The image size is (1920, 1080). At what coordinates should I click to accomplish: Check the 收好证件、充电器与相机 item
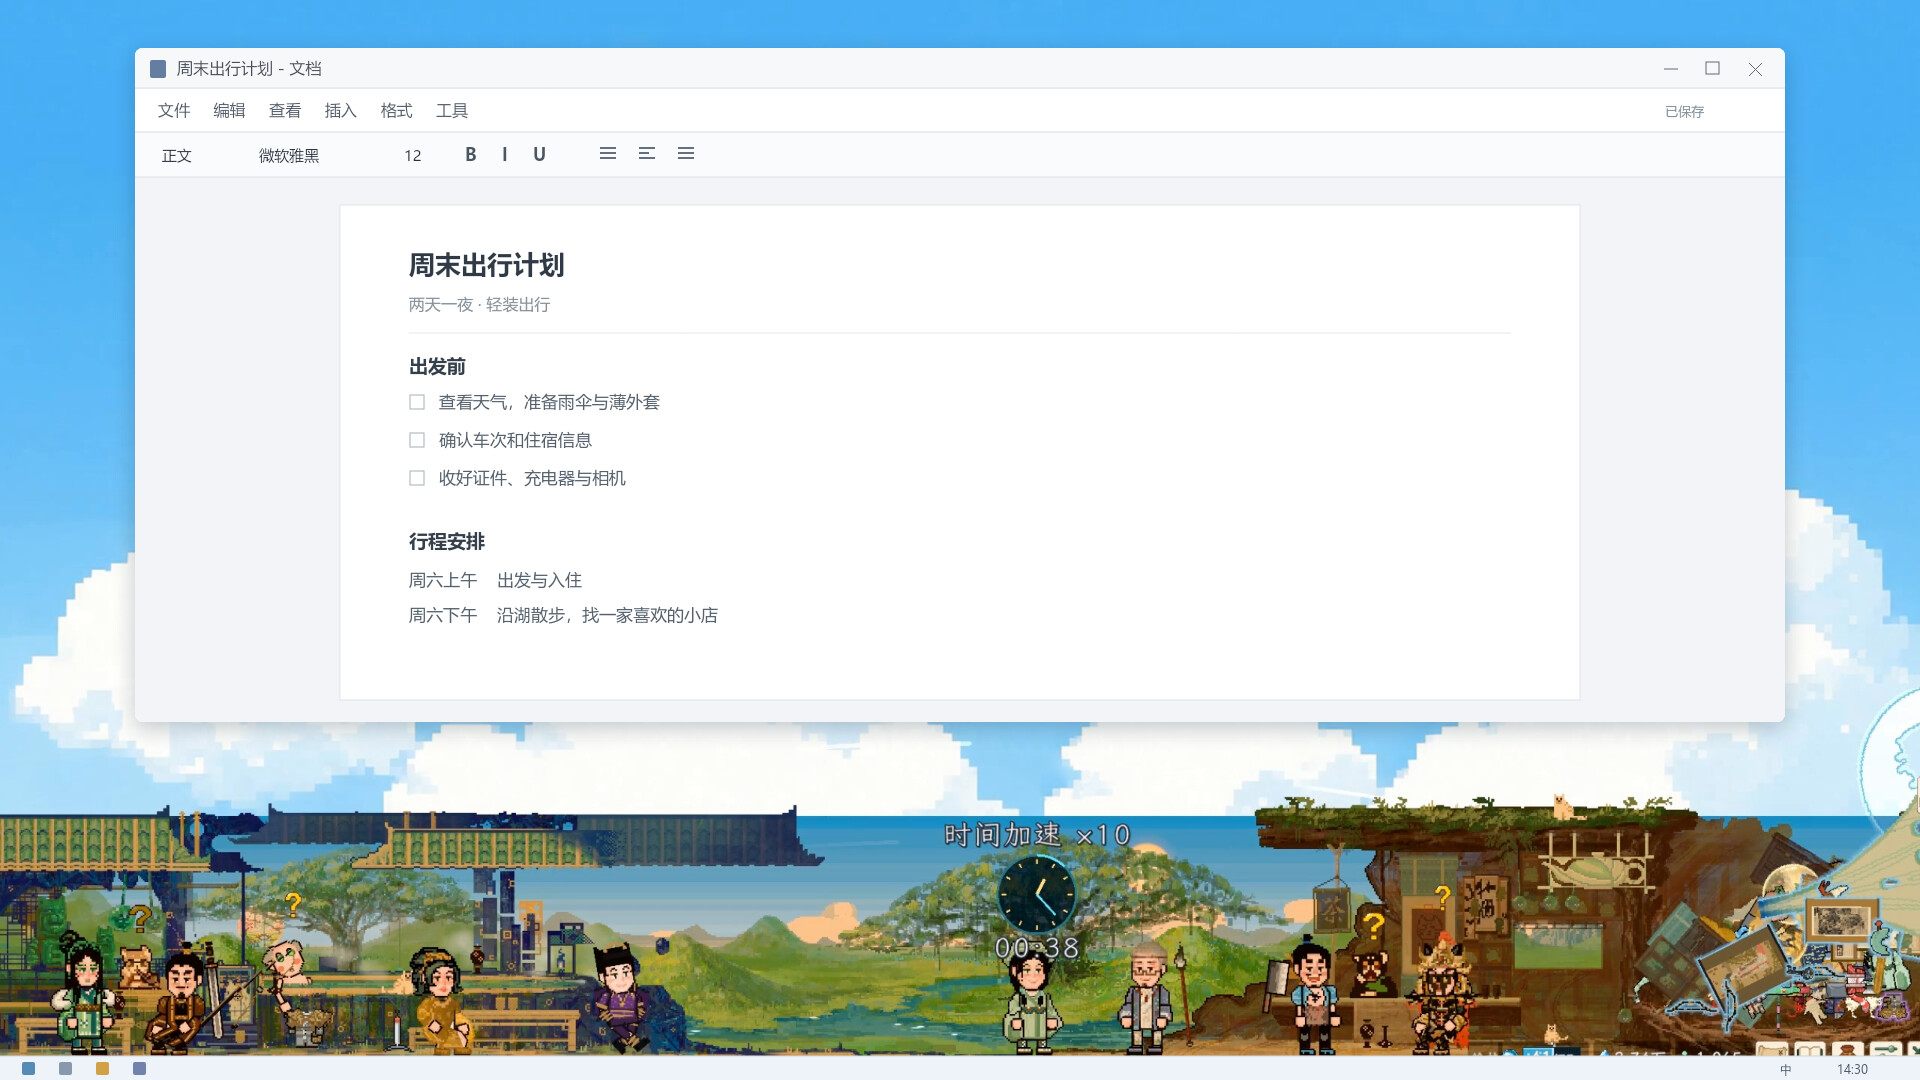(417, 478)
